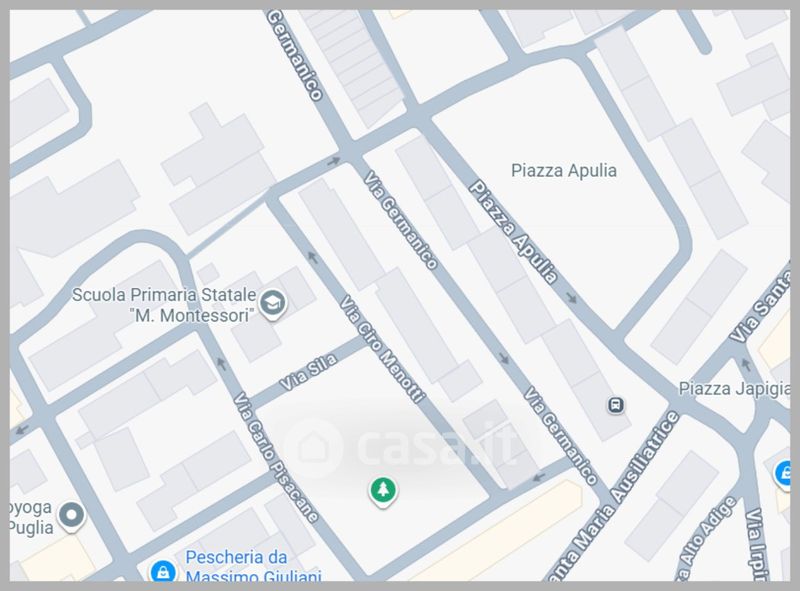
Task: Click the casa.it house logo watermark
Action: tap(312, 447)
